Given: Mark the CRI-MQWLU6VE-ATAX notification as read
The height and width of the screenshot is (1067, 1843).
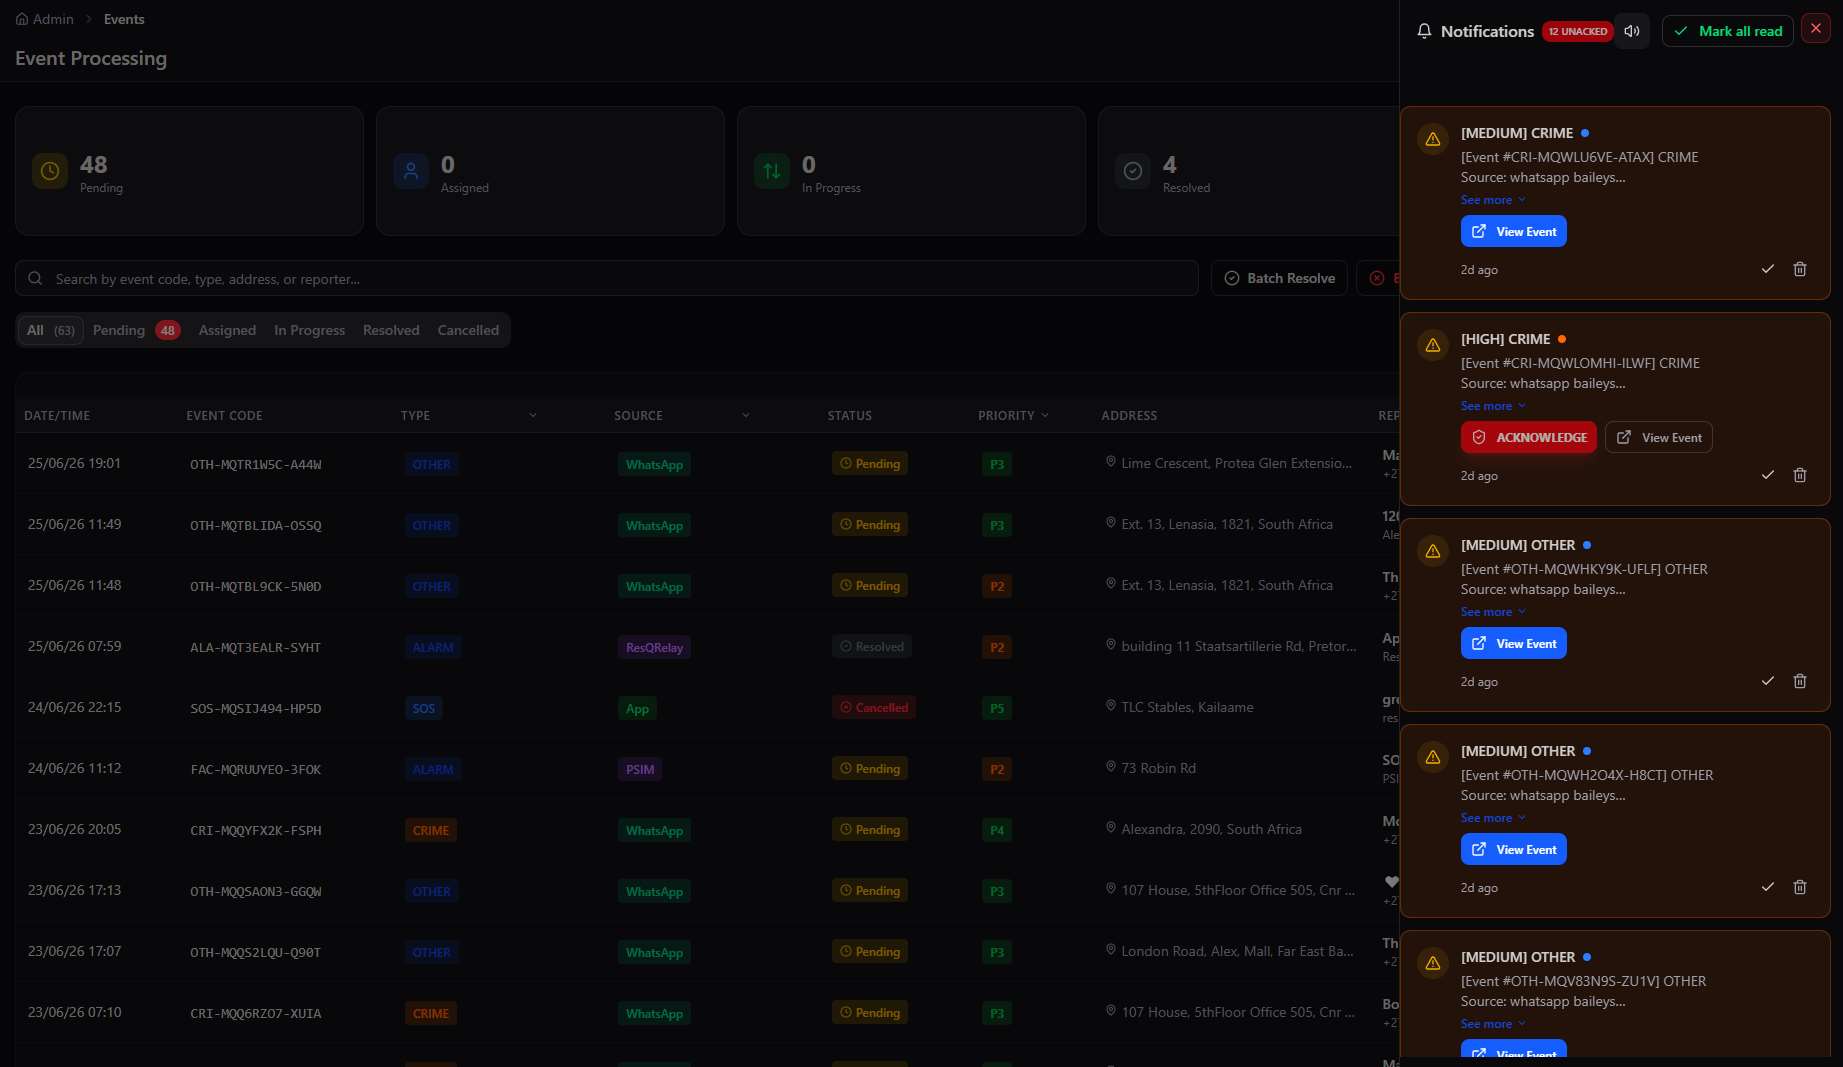Looking at the screenshot, I should pyautogui.click(x=1768, y=269).
